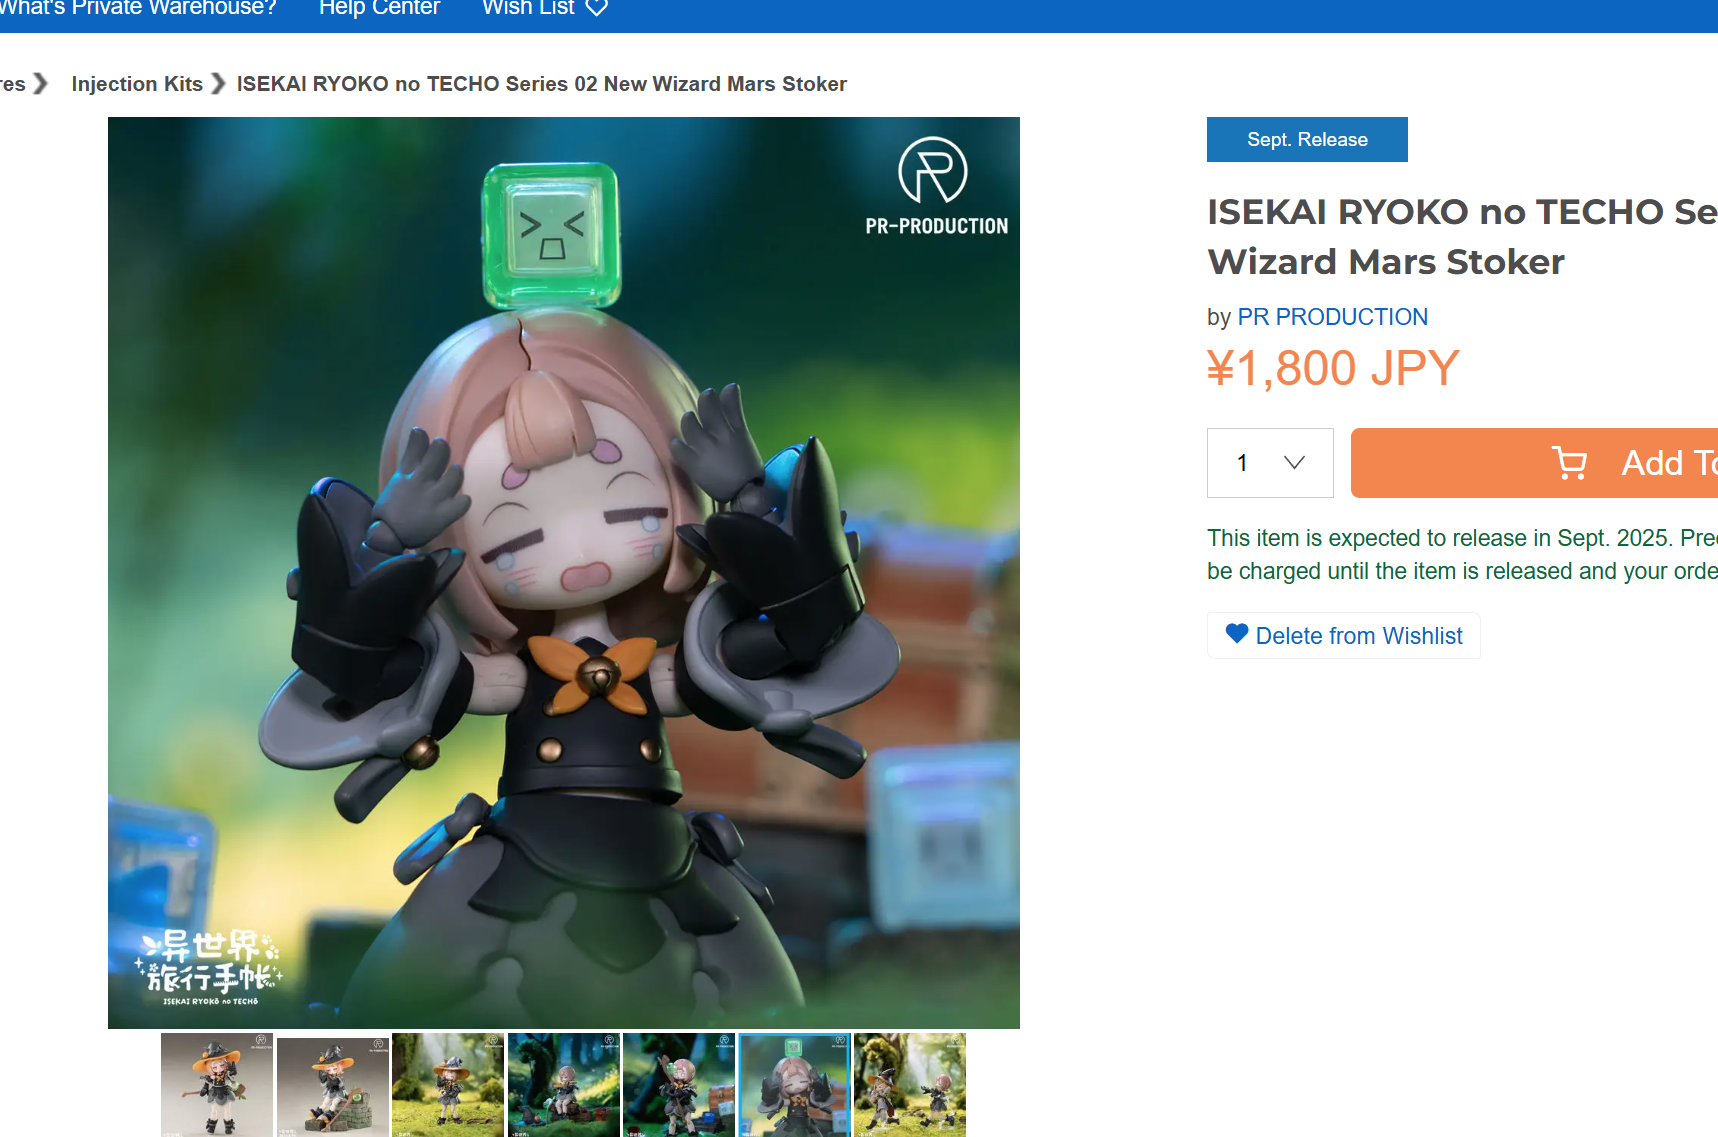Viewport: 1718px width, 1137px height.
Task: Select the third thumbnail on grassy field
Action: click(x=448, y=1085)
